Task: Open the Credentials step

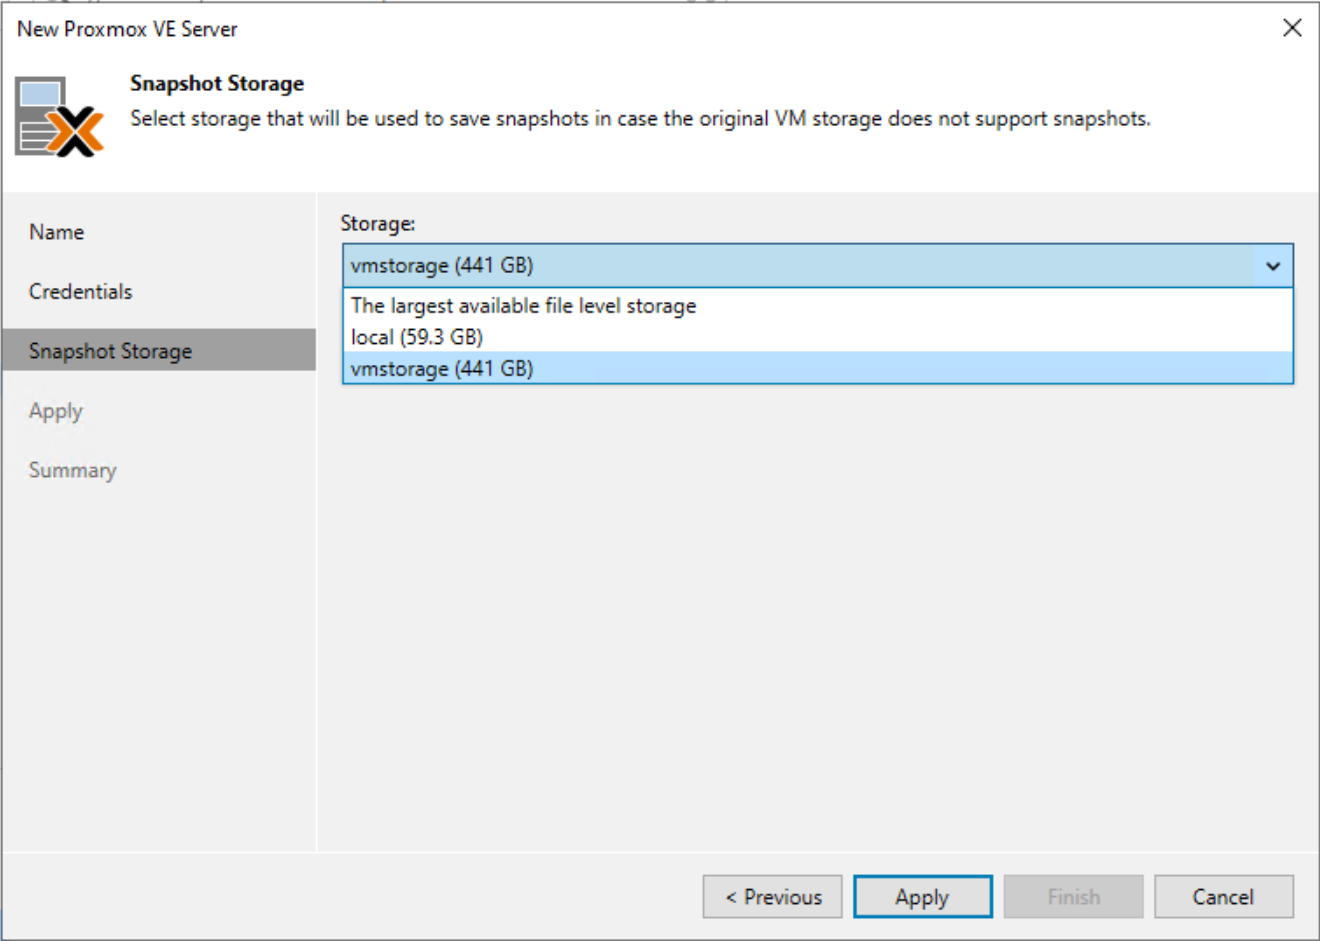Action: (80, 291)
